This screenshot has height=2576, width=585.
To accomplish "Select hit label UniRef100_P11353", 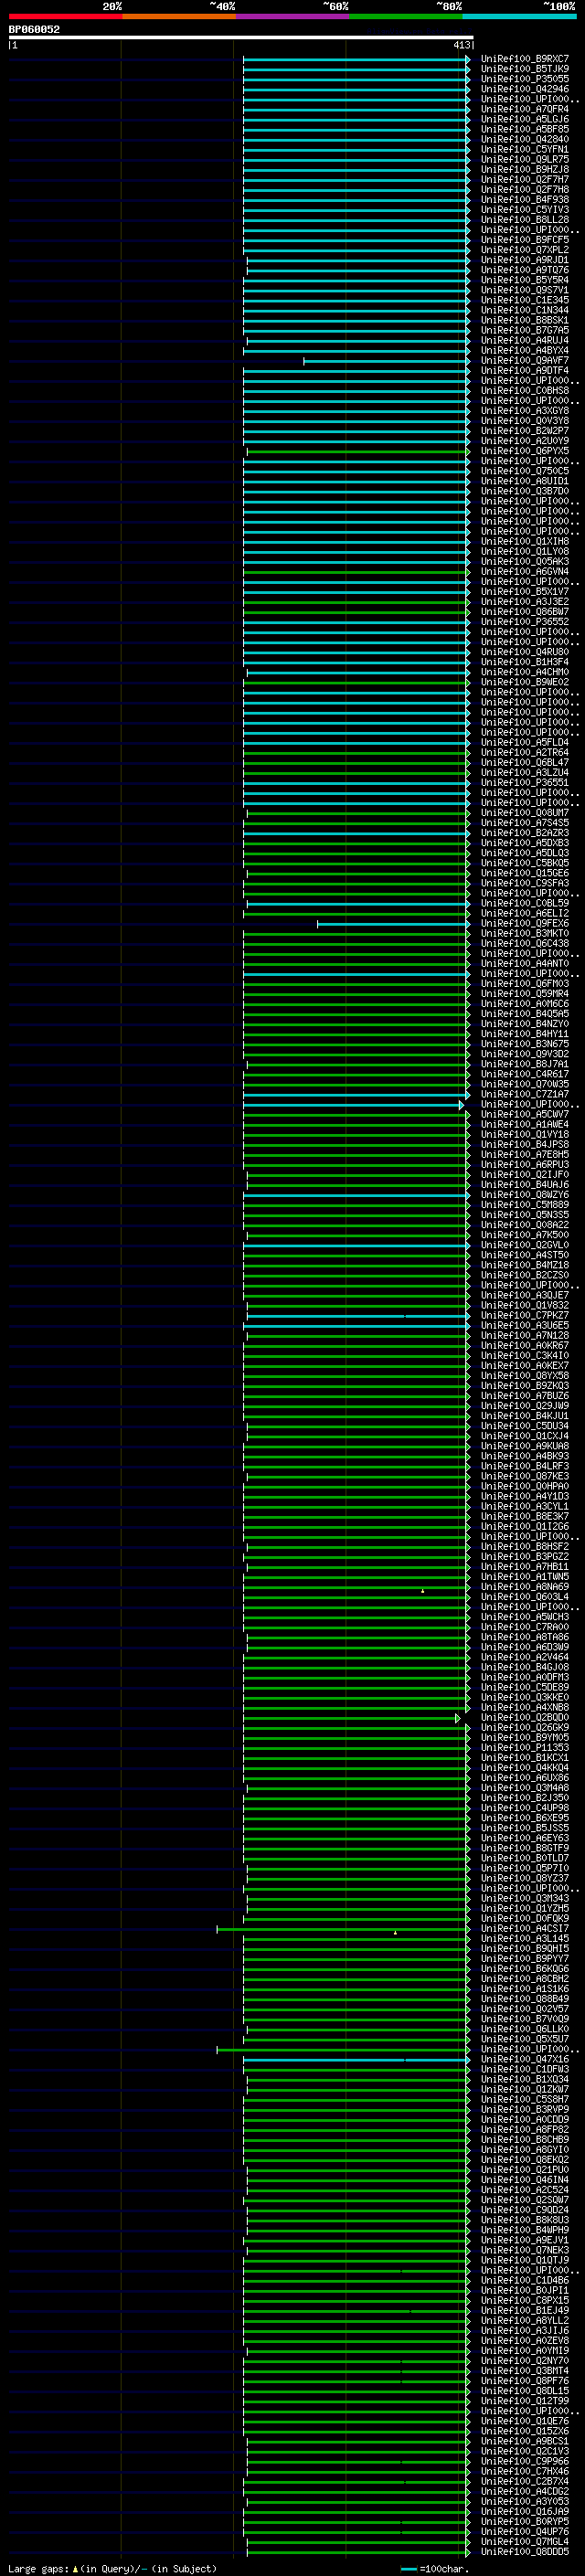I will (x=525, y=1748).
